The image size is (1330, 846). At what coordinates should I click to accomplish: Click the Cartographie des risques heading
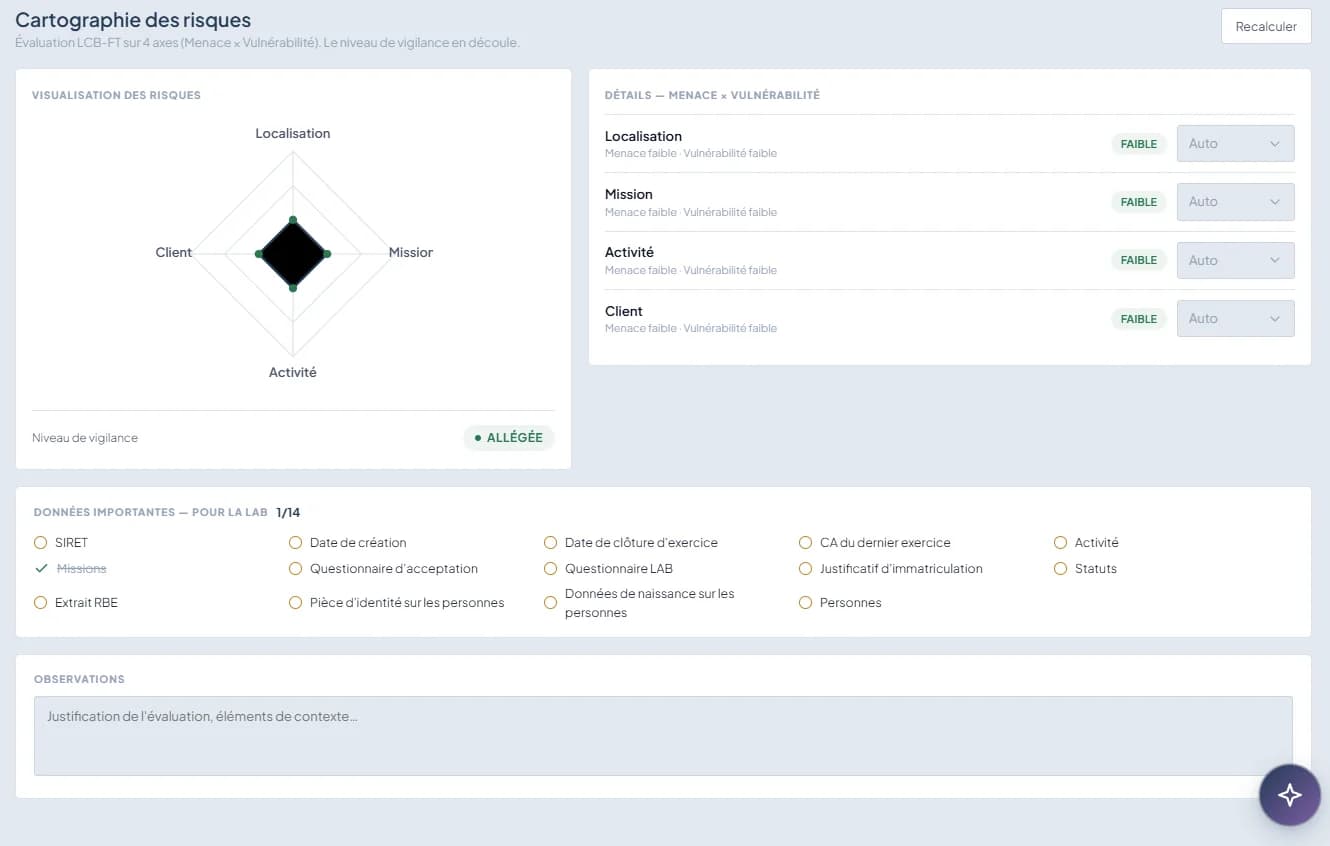tap(133, 20)
